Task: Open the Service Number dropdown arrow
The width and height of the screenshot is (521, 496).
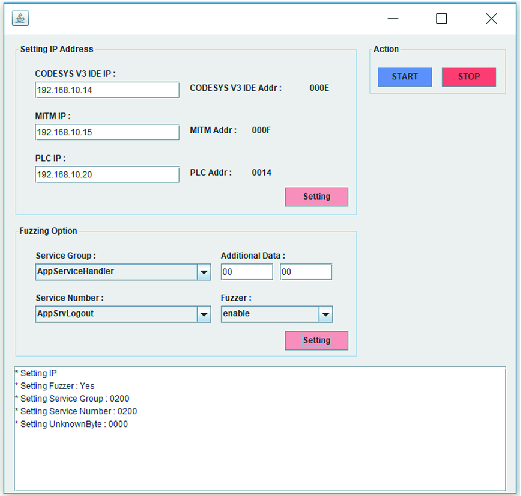Action: 204,314
